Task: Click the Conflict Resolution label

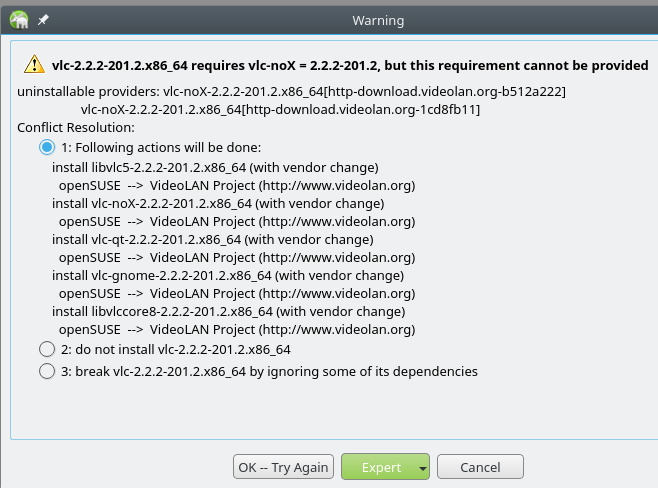Action: [76, 128]
